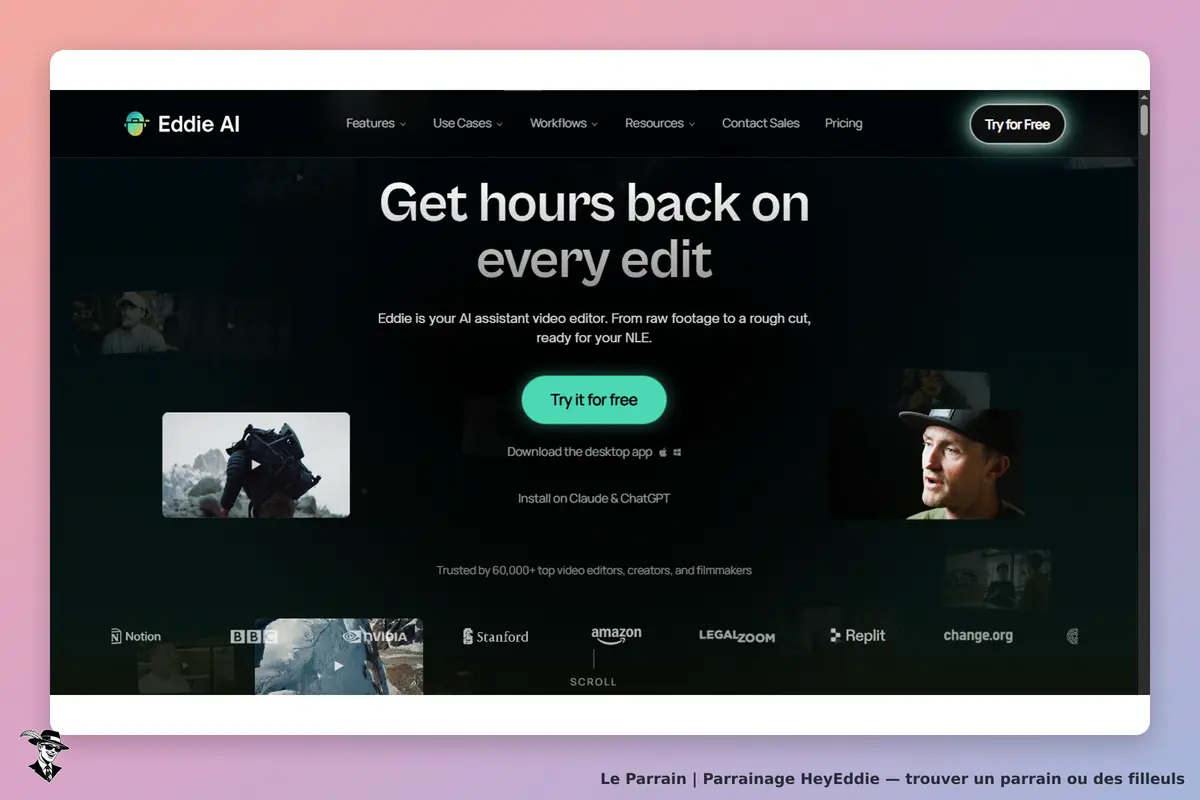The image size is (1200, 800).
Task: Click the BBC logo
Action: coord(254,636)
